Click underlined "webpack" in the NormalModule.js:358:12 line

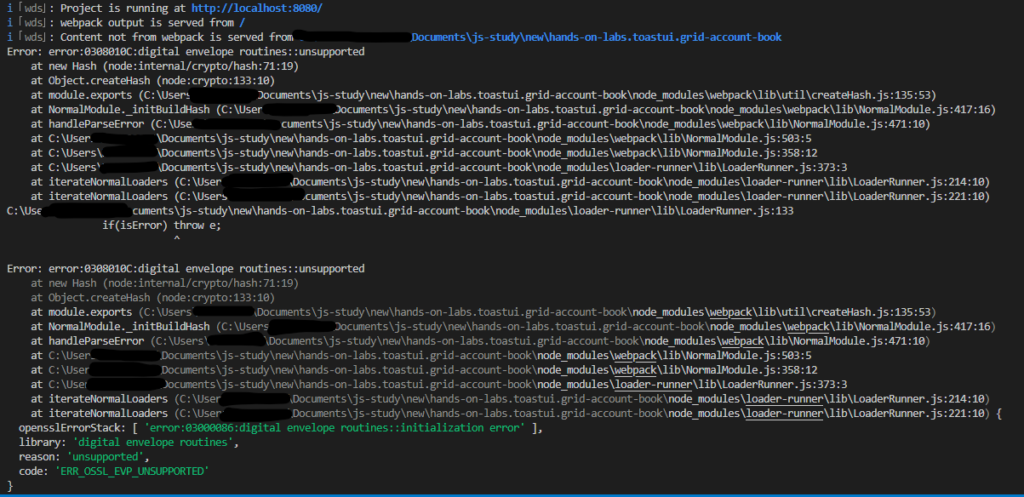pyautogui.click(x=633, y=370)
